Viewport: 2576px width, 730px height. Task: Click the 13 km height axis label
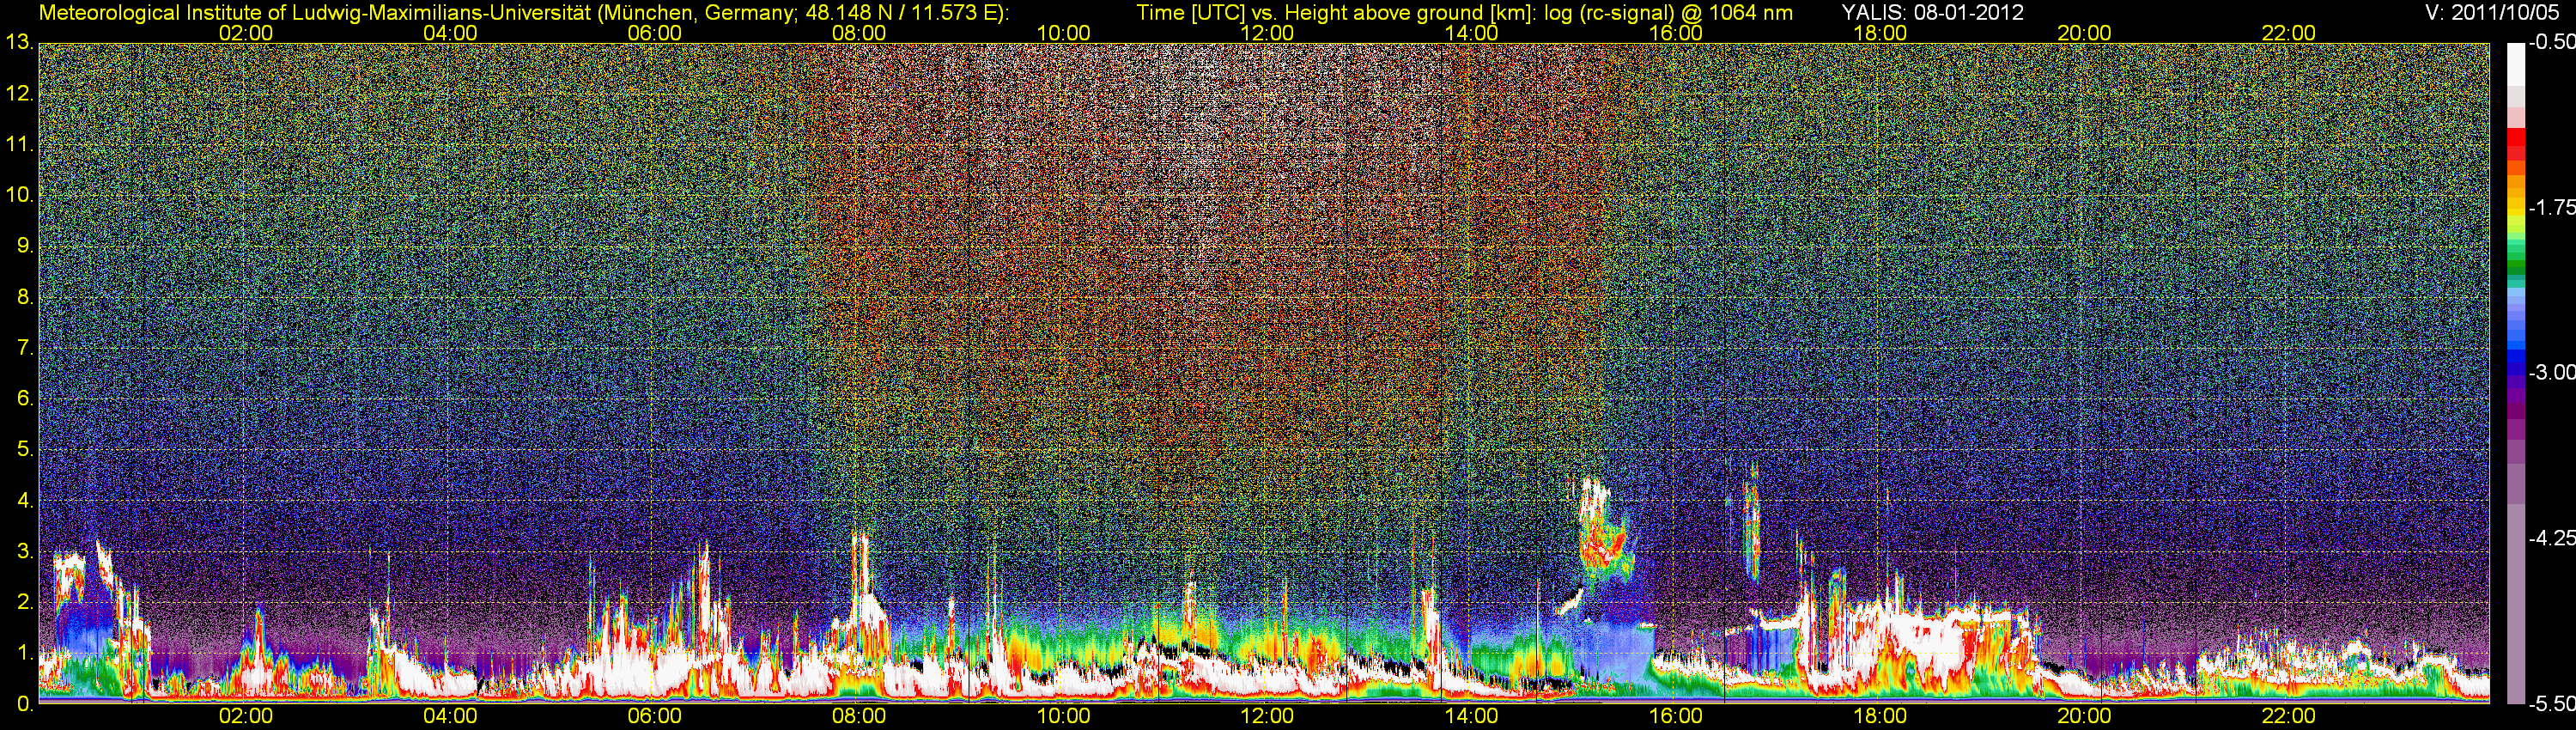[x=19, y=43]
